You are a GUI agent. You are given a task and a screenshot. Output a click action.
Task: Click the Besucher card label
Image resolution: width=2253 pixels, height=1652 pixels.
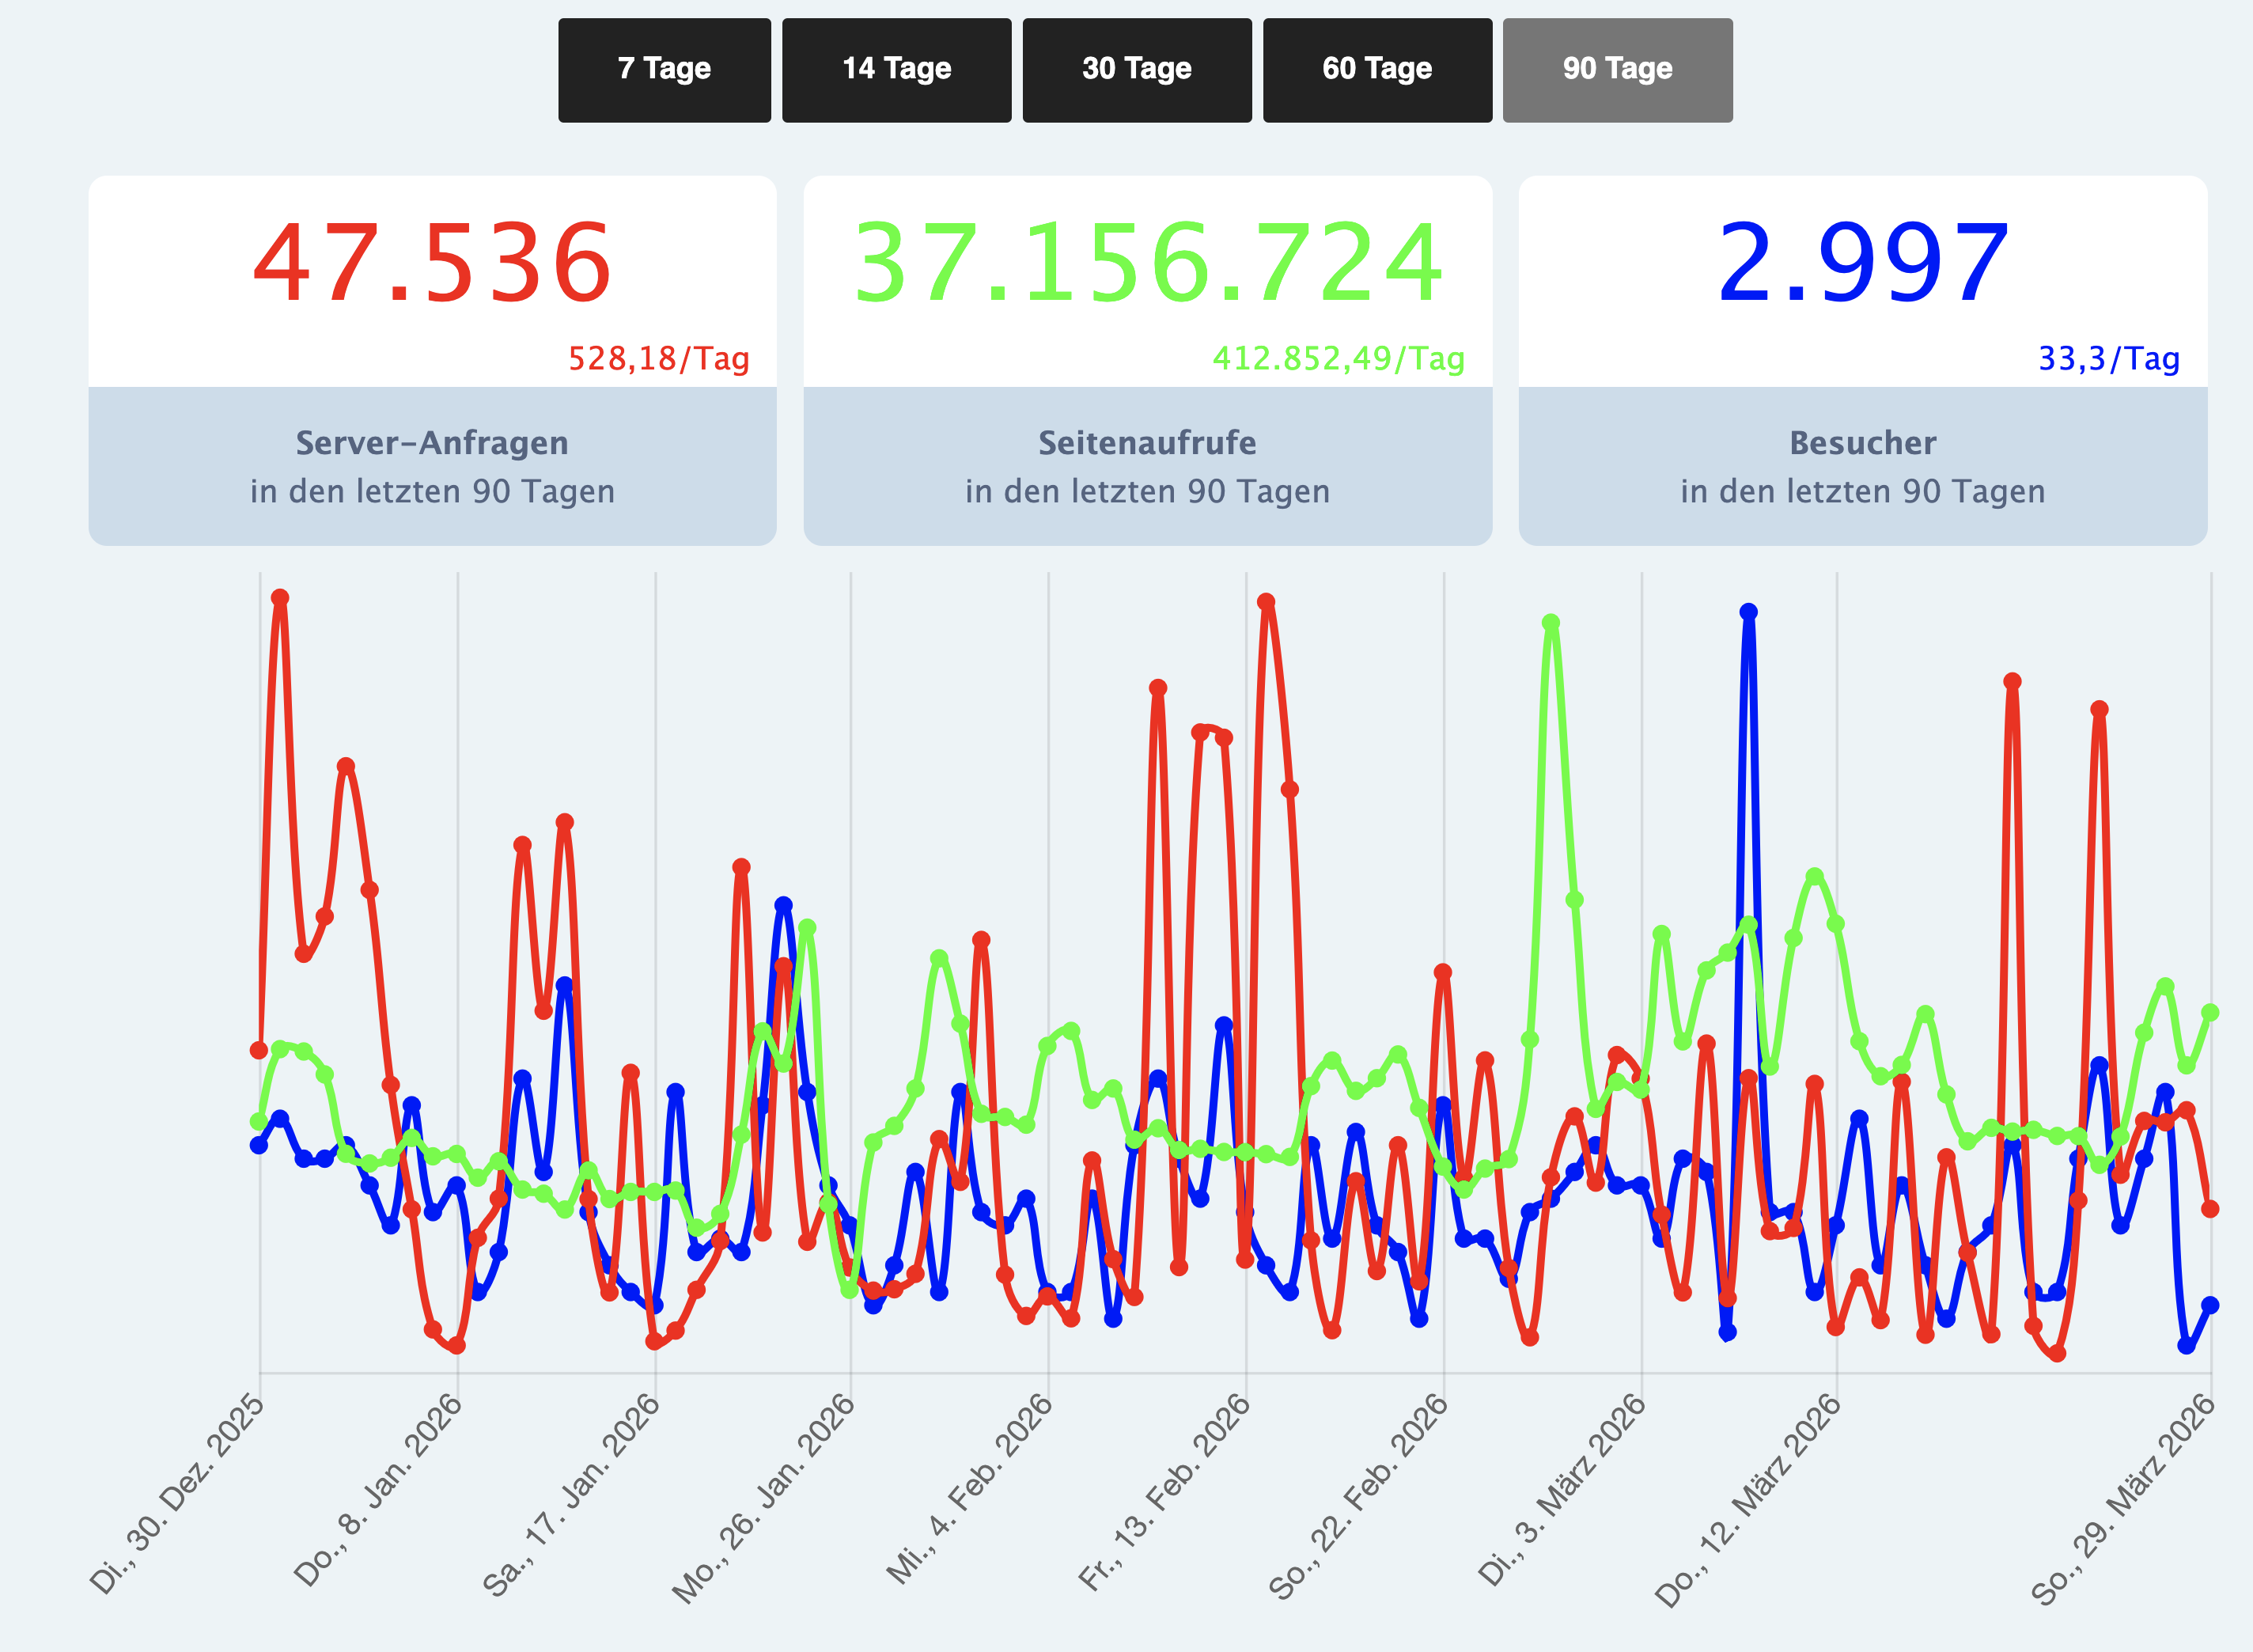[1862, 443]
